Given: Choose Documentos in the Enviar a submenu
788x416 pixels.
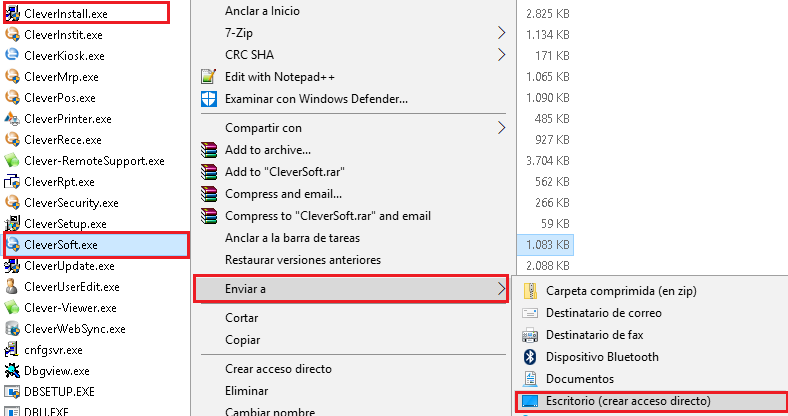Looking at the screenshot, I should pyautogui.click(x=579, y=379).
